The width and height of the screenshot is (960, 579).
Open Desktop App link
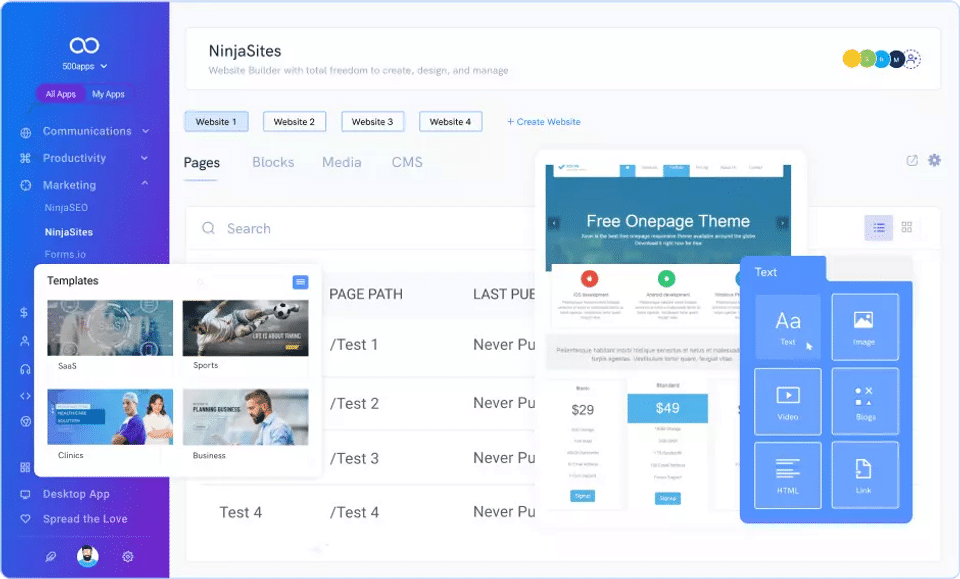point(76,494)
